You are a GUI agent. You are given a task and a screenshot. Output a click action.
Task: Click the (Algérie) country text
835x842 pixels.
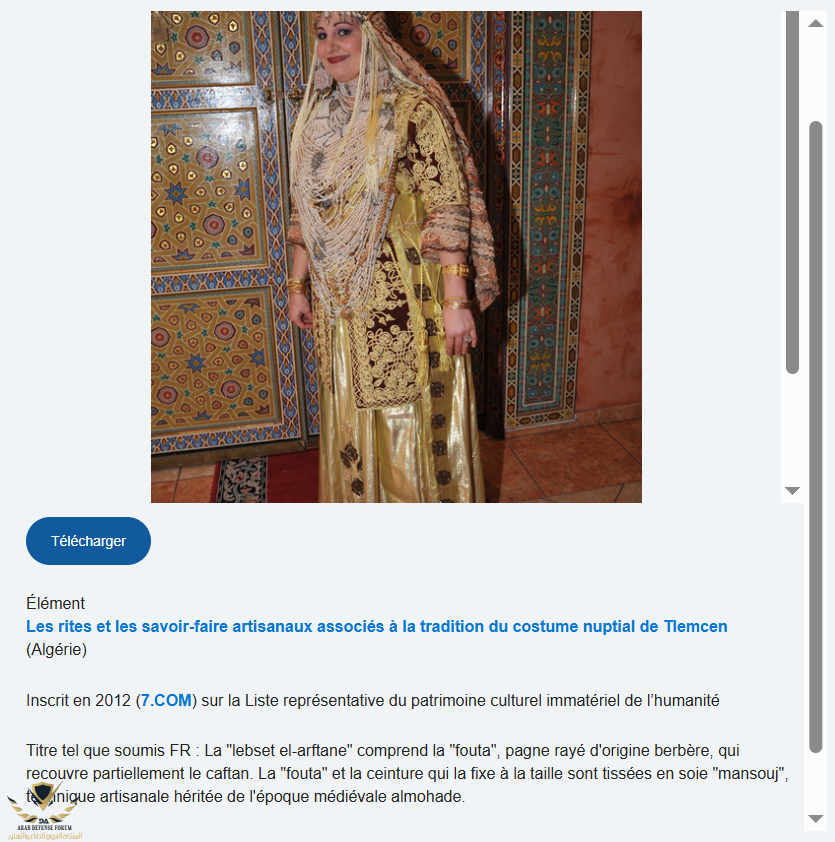(x=56, y=650)
